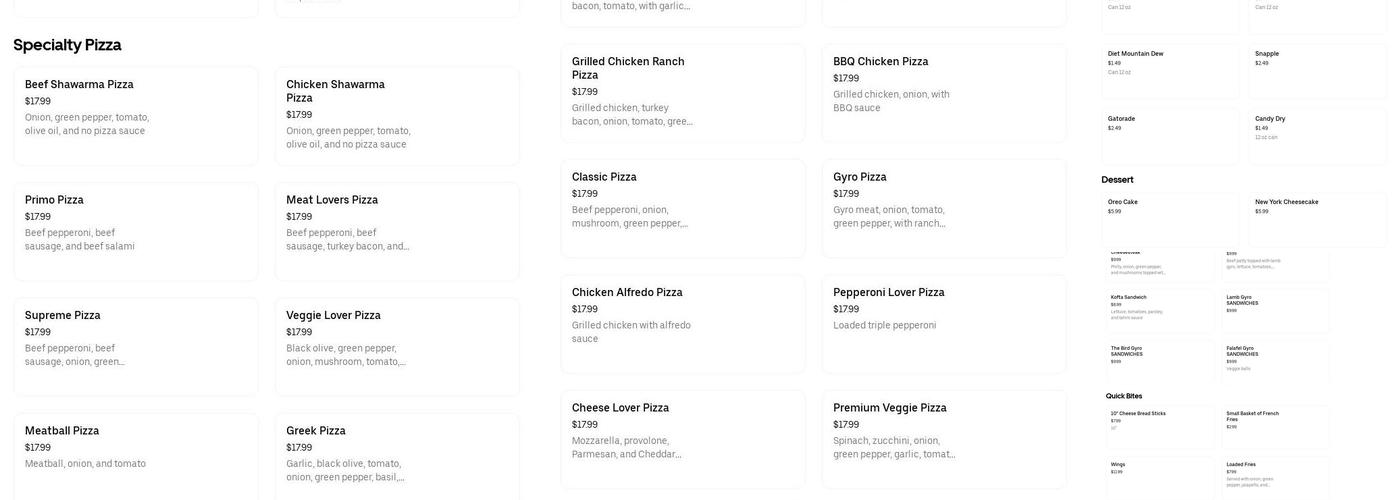Choose the Classic Pizza card

(x=683, y=208)
